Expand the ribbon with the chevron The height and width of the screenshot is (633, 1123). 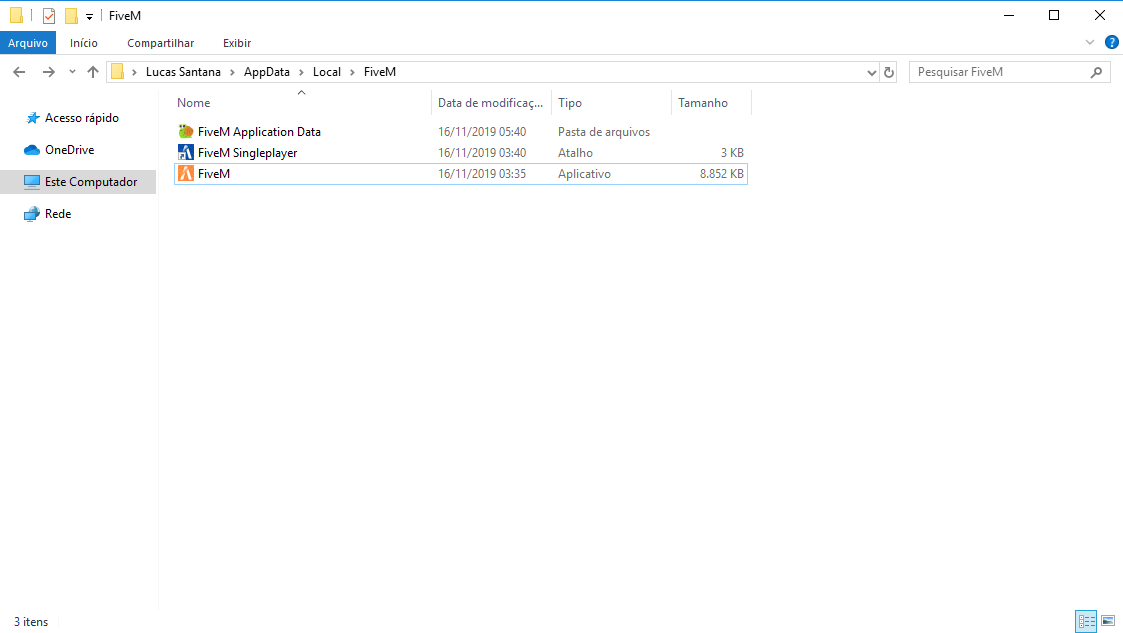[1090, 42]
